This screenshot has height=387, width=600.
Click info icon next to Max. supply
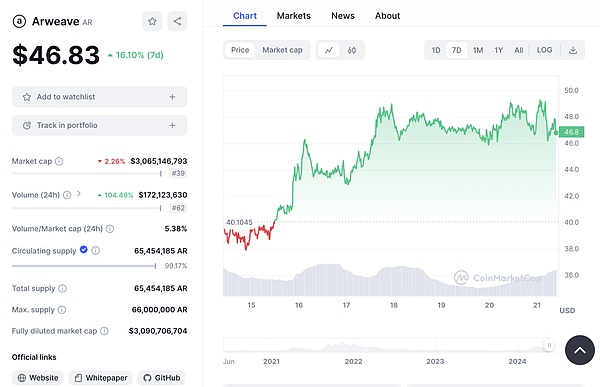pyautogui.click(x=62, y=310)
